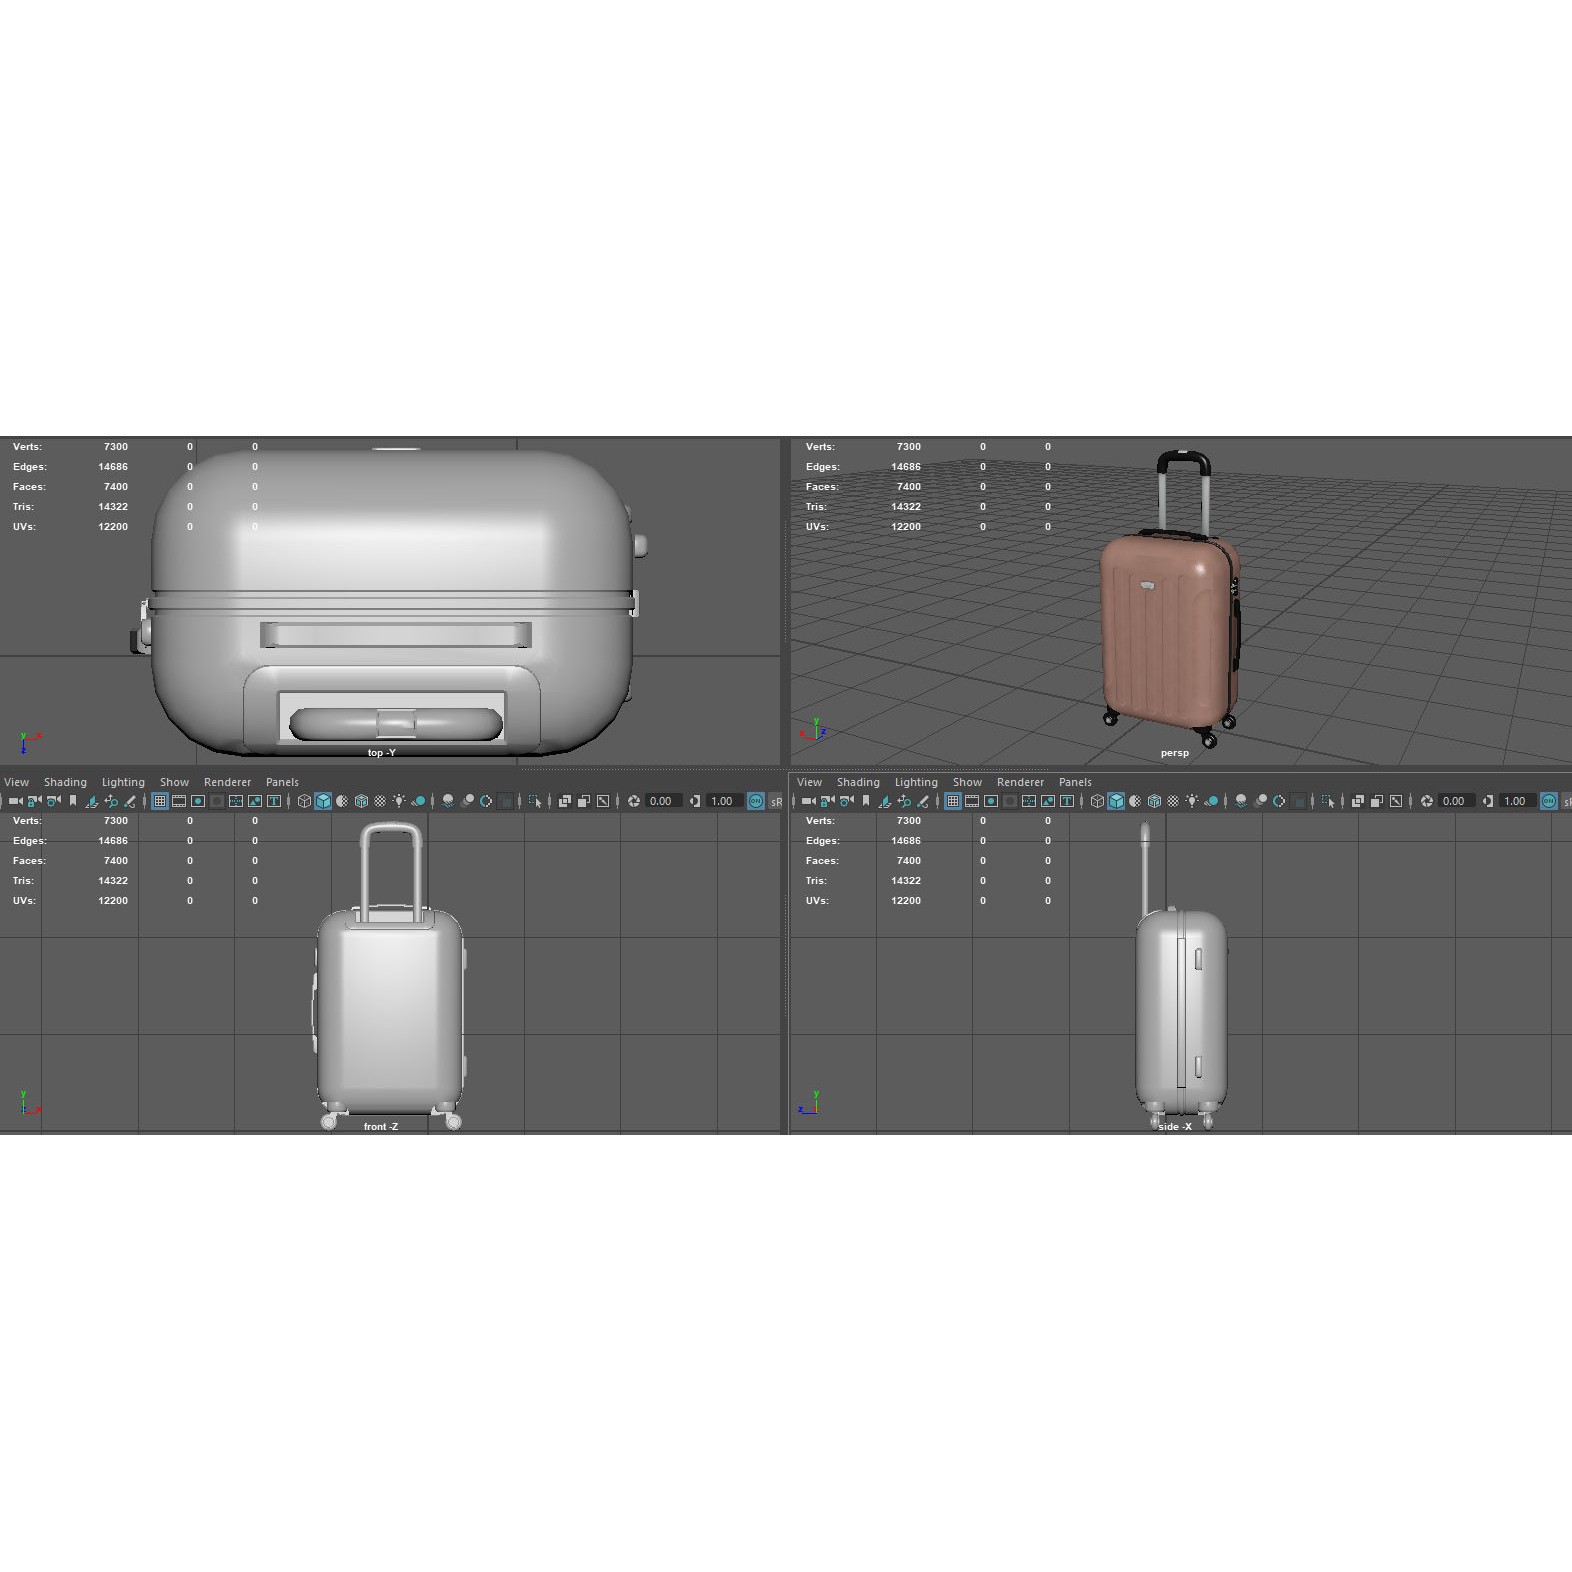The image size is (1572, 1572).
Task: Switch to Wireframe shading in side -X panel
Action: [x=1097, y=801]
